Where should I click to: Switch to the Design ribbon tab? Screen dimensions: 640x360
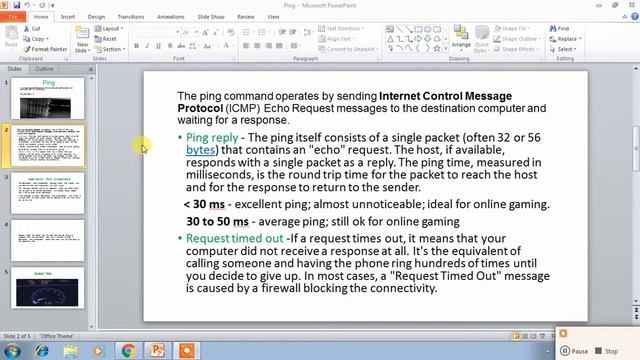tap(96, 17)
